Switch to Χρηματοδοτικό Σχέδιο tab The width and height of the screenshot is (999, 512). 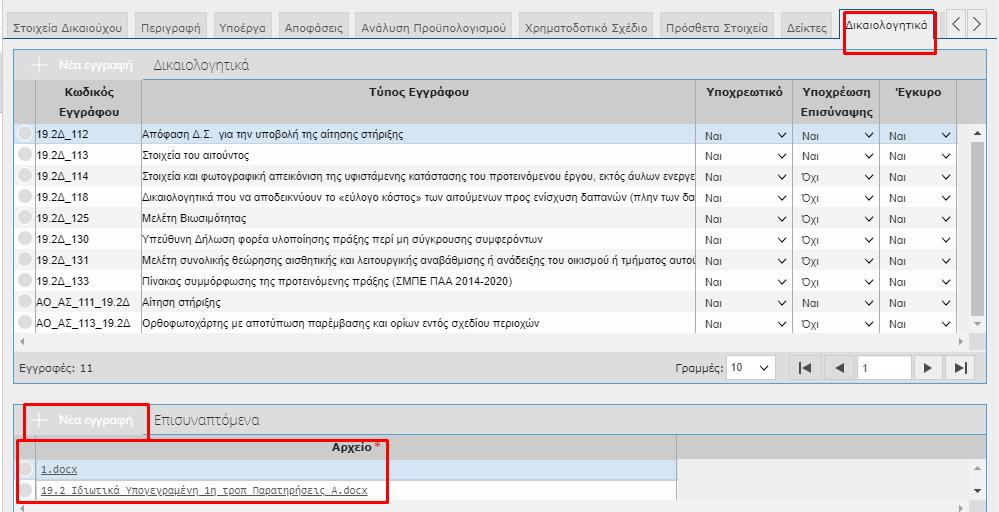(586, 27)
